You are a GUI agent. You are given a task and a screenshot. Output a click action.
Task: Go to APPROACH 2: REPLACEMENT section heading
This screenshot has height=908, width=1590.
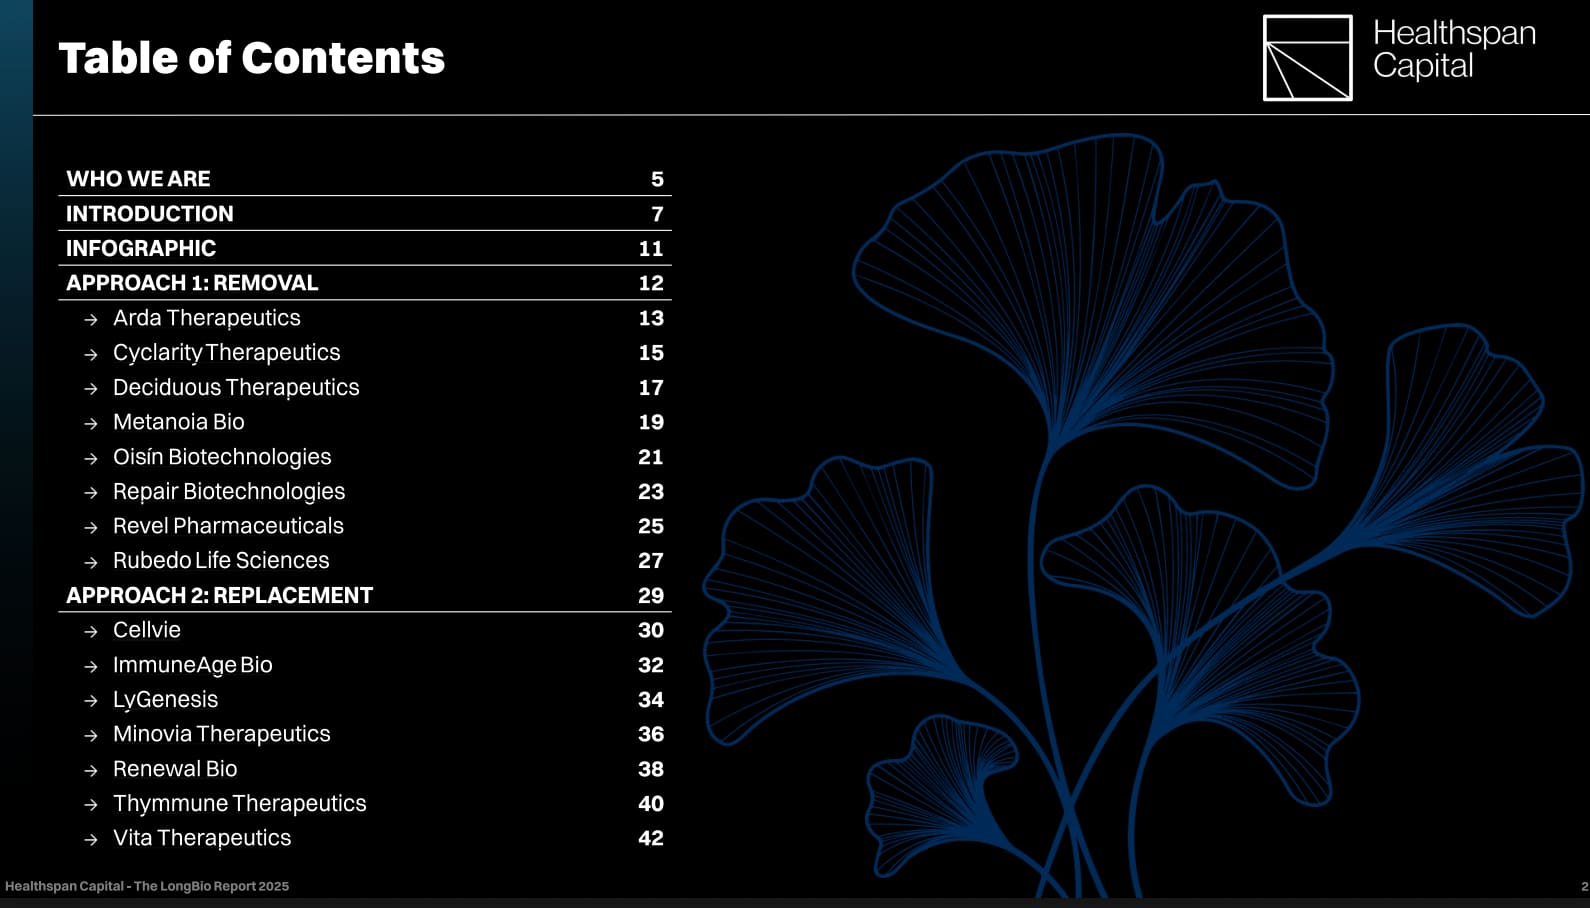click(x=219, y=595)
